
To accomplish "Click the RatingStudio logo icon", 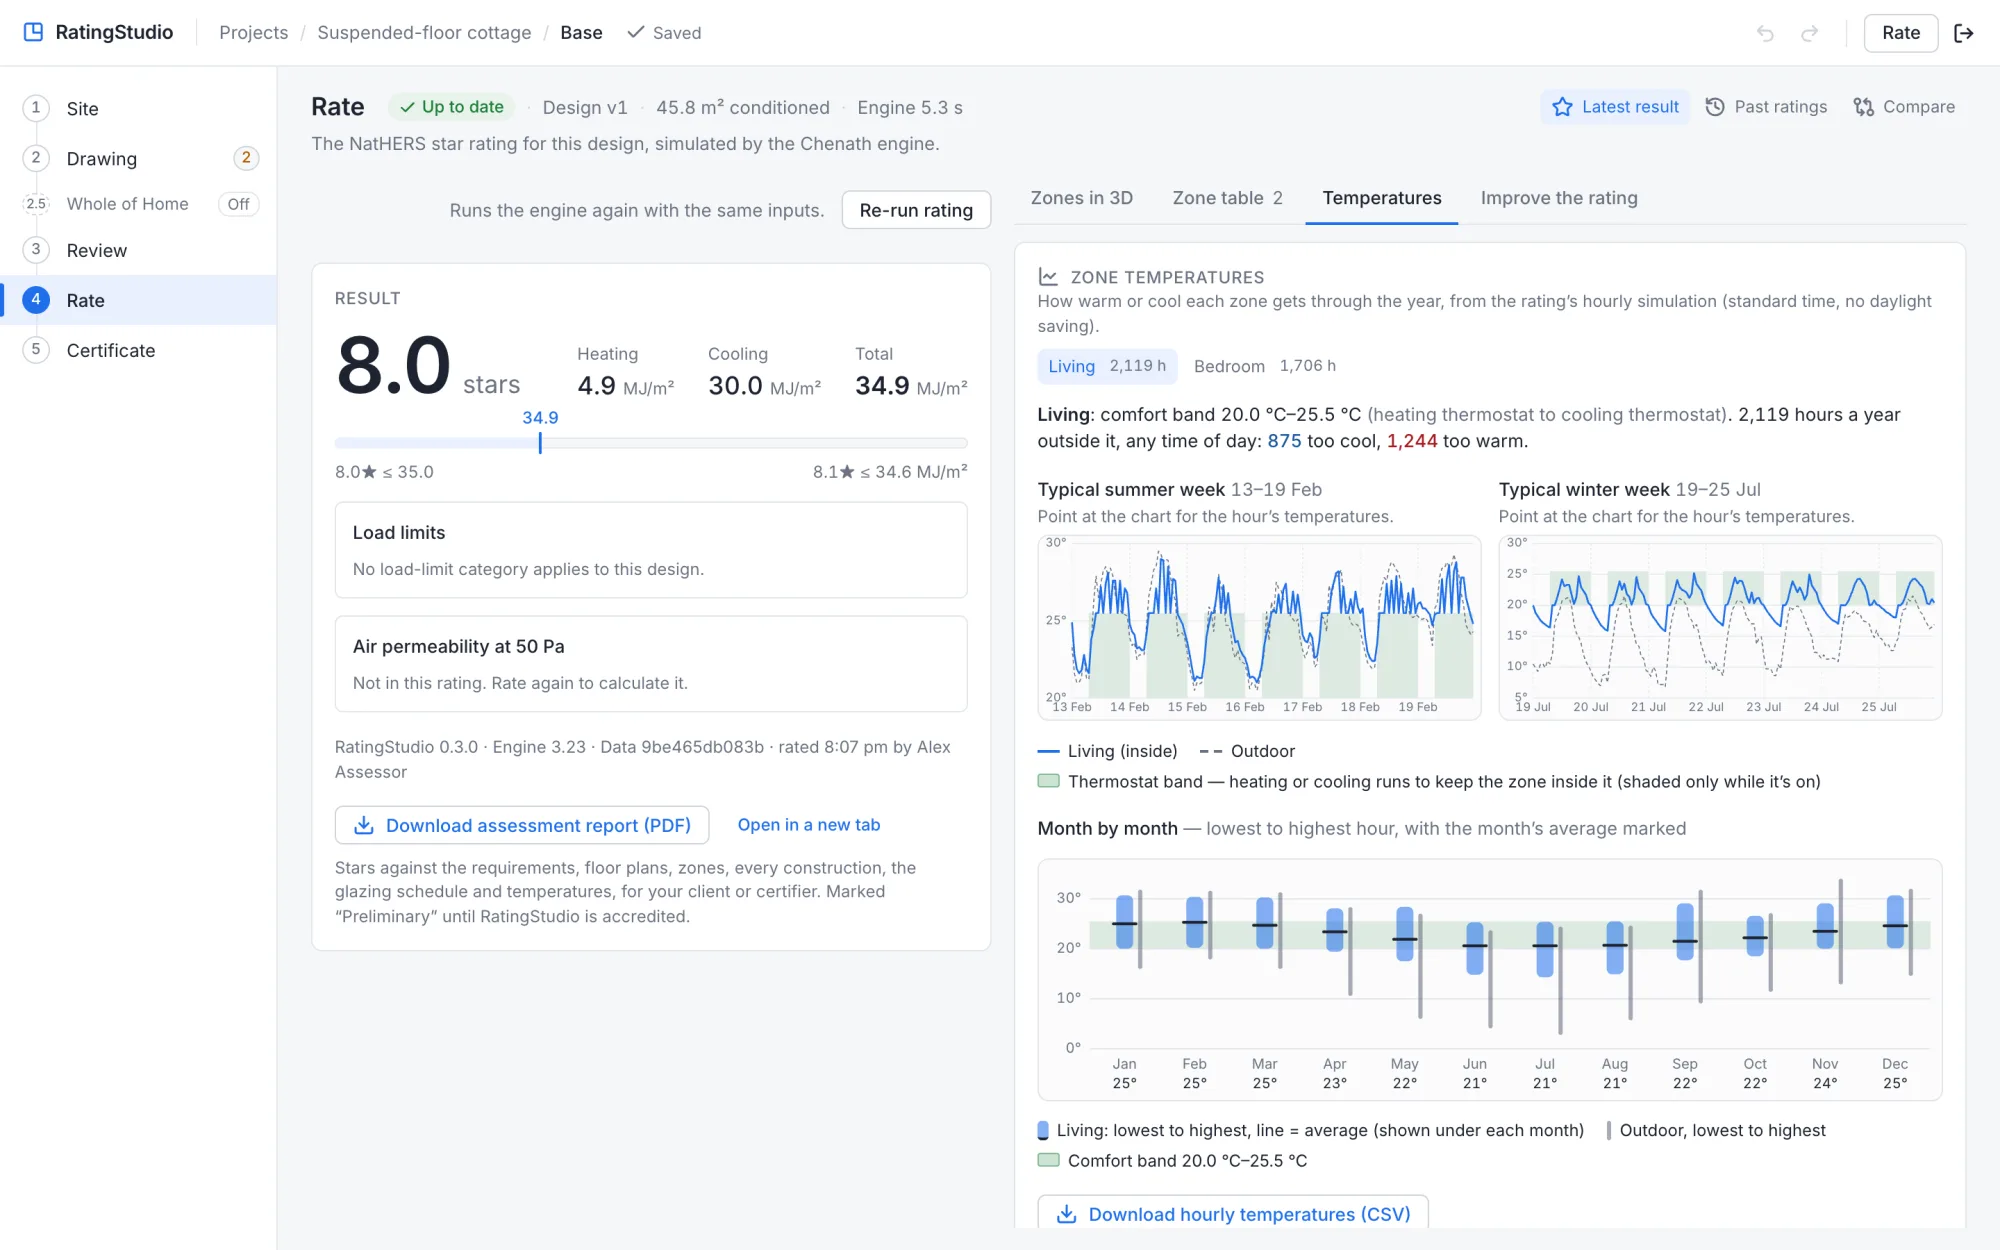I will (x=33, y=32).
